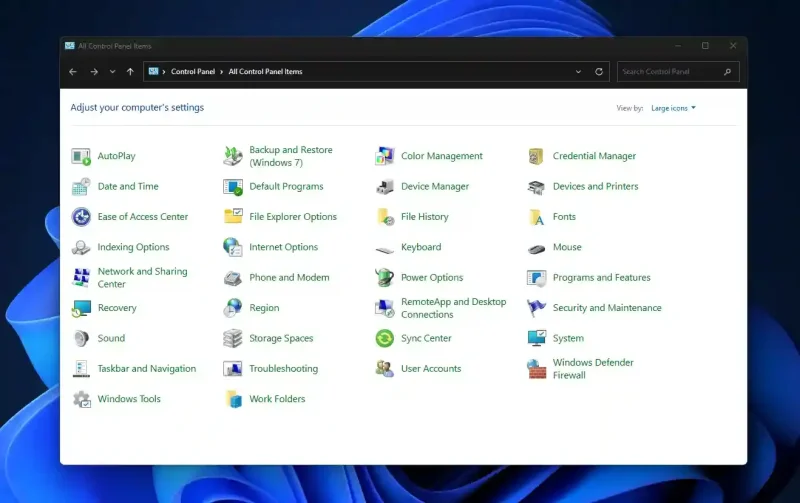Open the Device Manager icon
The image size is (800, 503).
pyautogui.click(x=385, y=187)
